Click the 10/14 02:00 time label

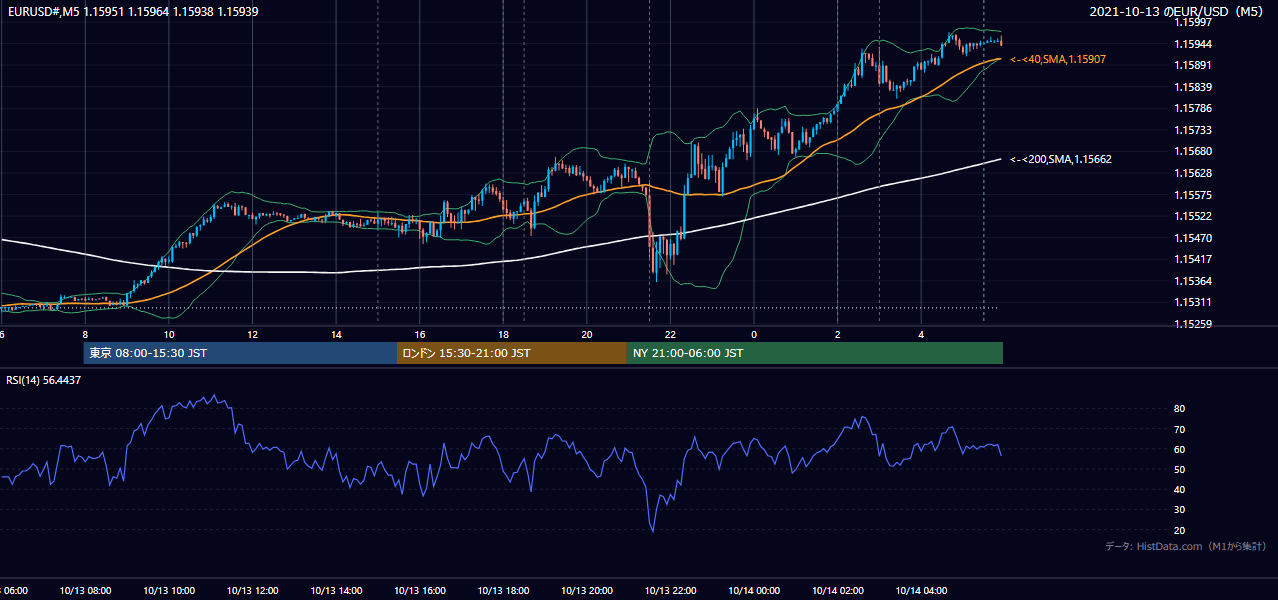(837, 590)
